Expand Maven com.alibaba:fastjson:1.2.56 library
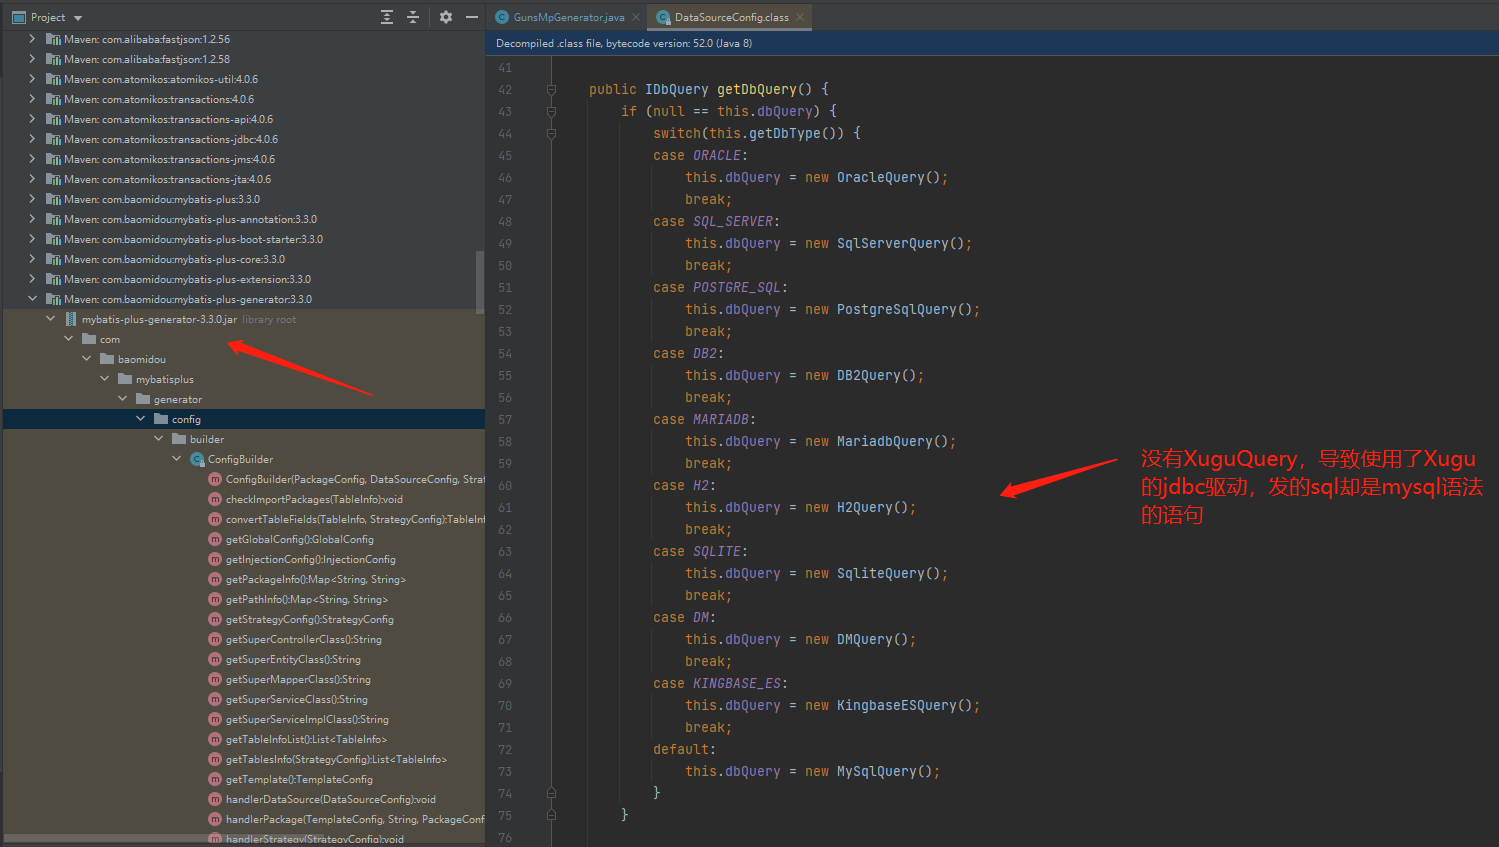The image size is (1499, 847). (x=32, y=39)
